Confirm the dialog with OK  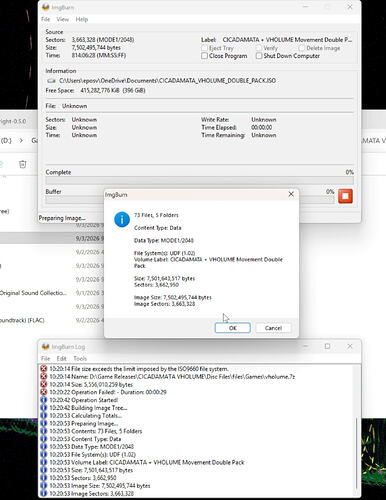(233, 328)
